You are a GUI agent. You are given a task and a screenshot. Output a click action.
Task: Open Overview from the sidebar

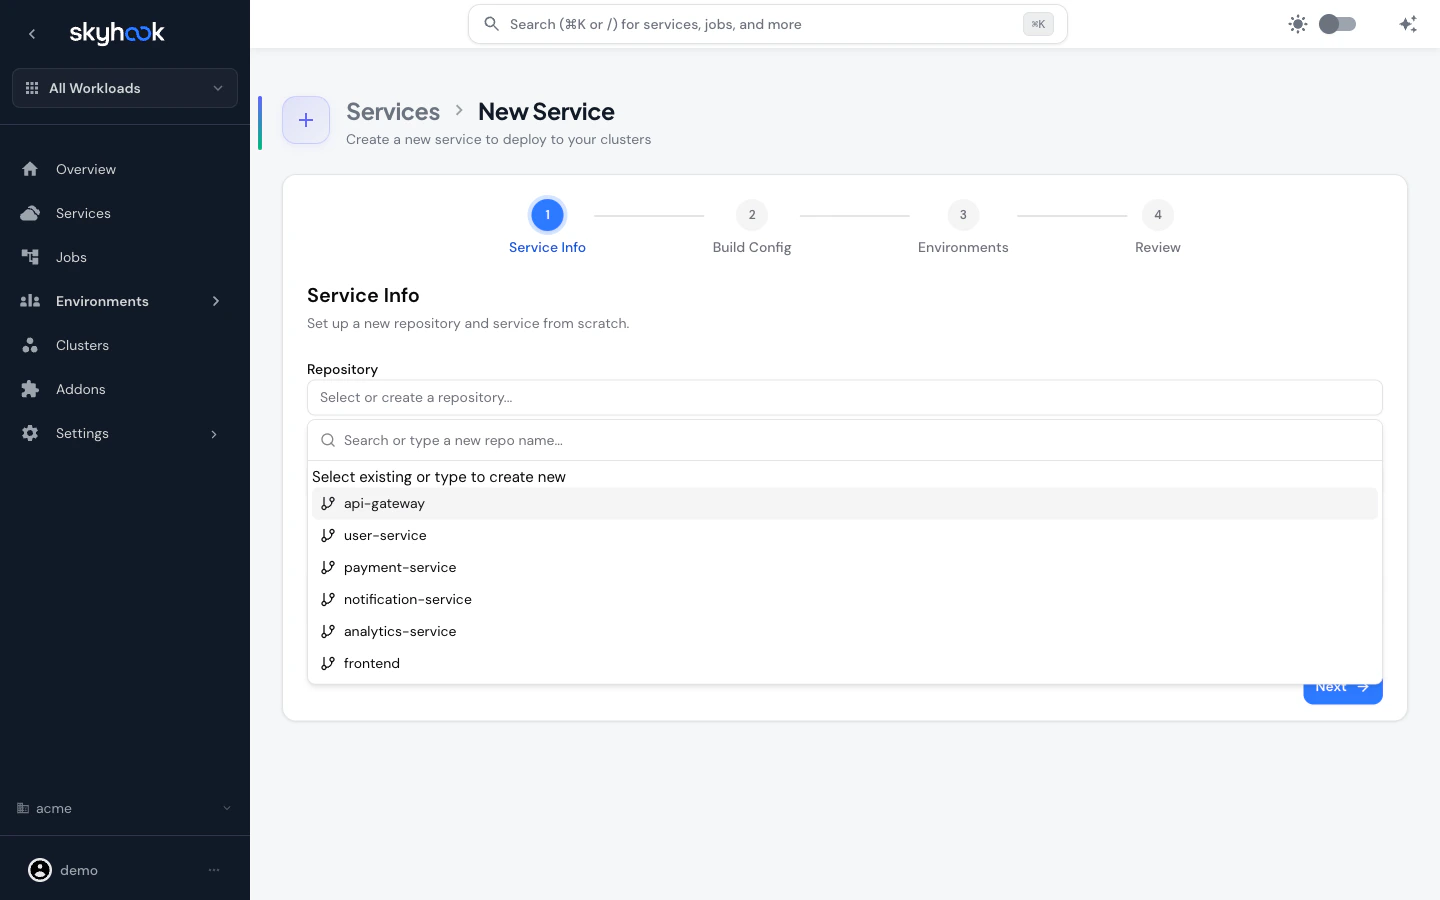(x=30, y=169)
